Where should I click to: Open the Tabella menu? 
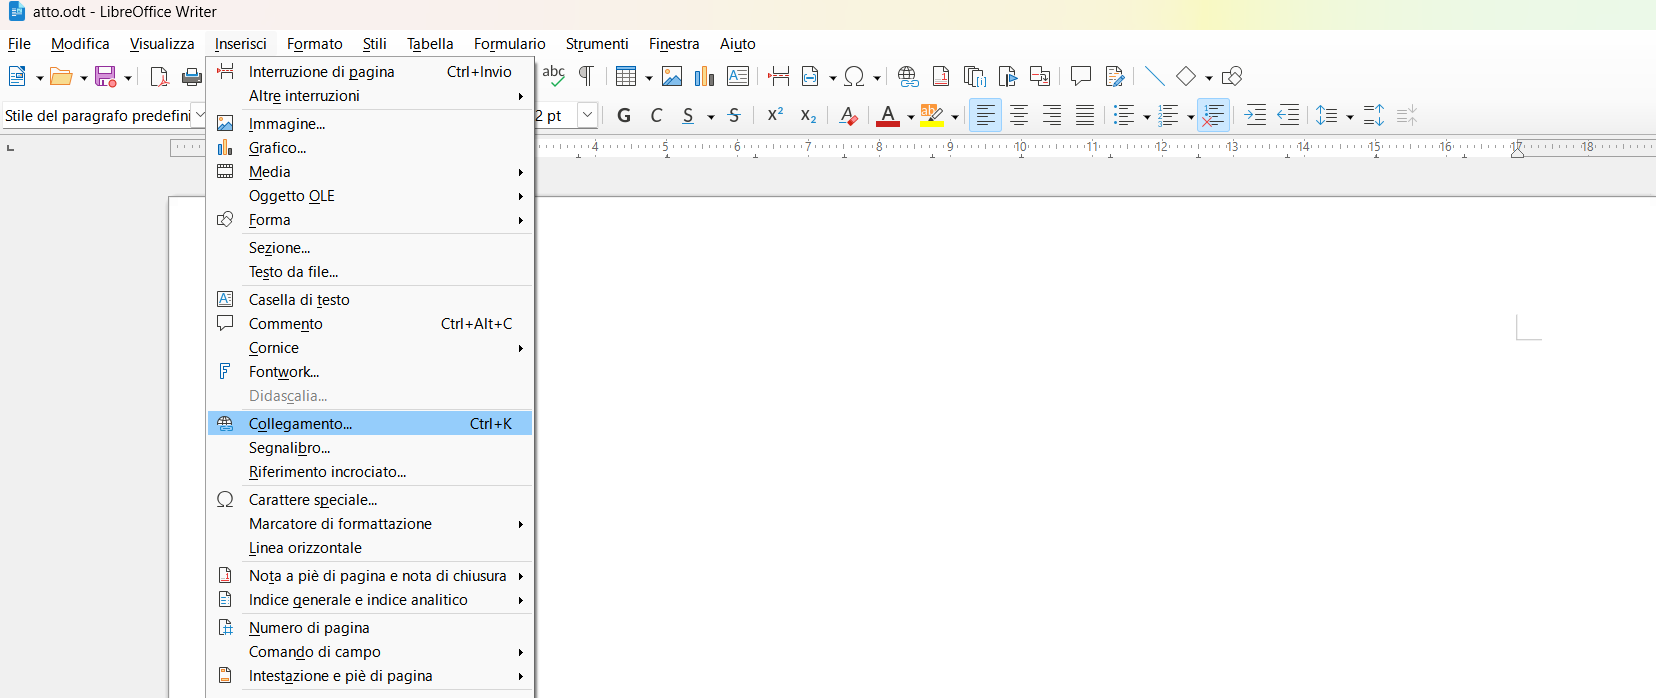coord(430,44)
